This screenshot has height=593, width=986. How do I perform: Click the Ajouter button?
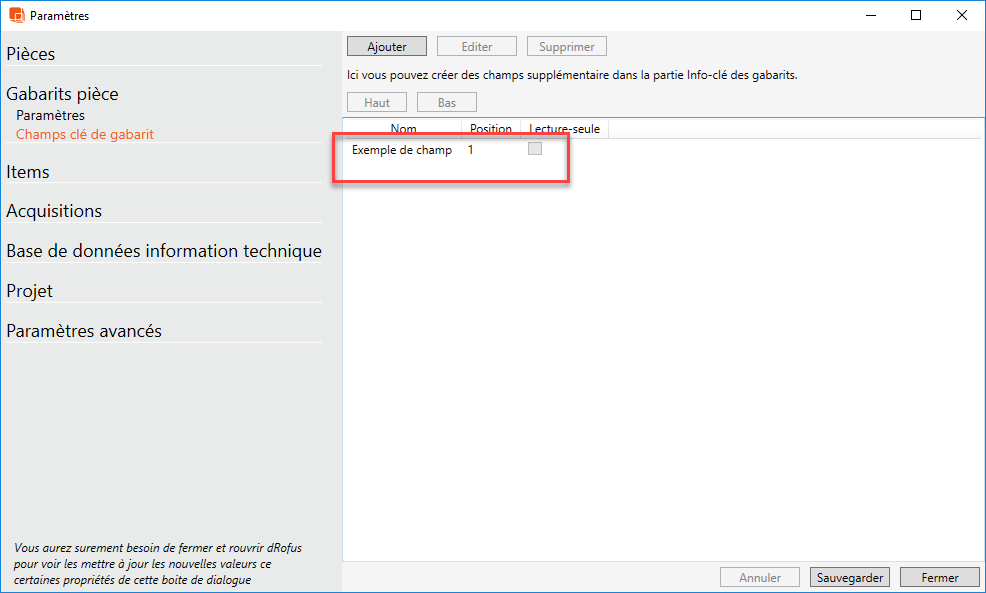tap(387, 47)
